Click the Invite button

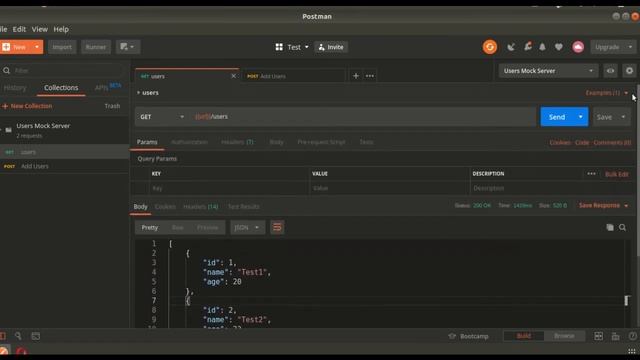[x=331, y=47]
